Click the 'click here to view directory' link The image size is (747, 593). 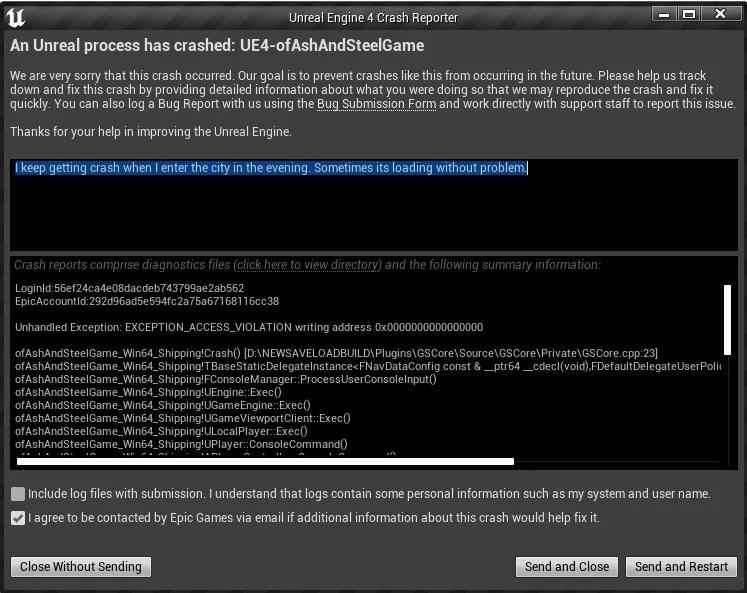308,265
